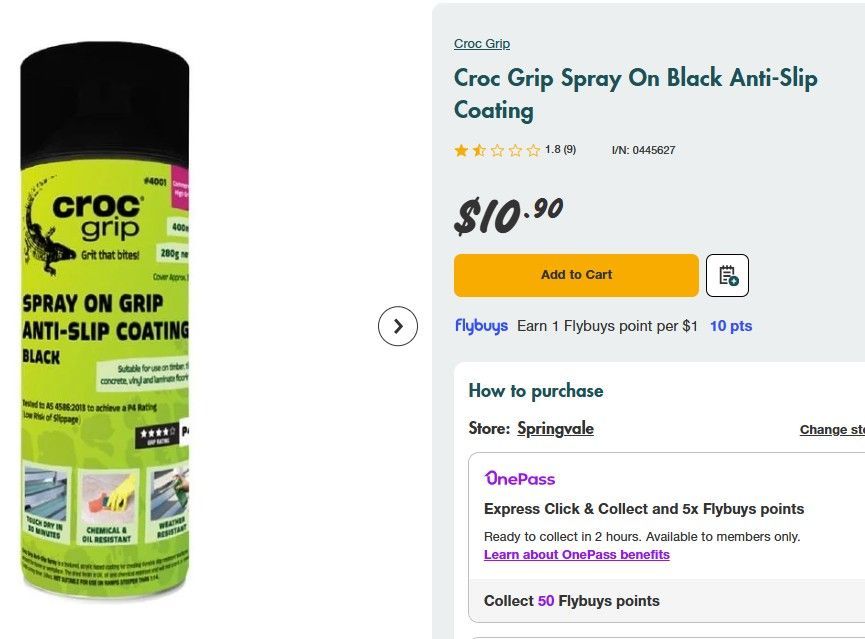
Task: Open Learn about OnePass benefits link
Action: (x=576, y=555)
